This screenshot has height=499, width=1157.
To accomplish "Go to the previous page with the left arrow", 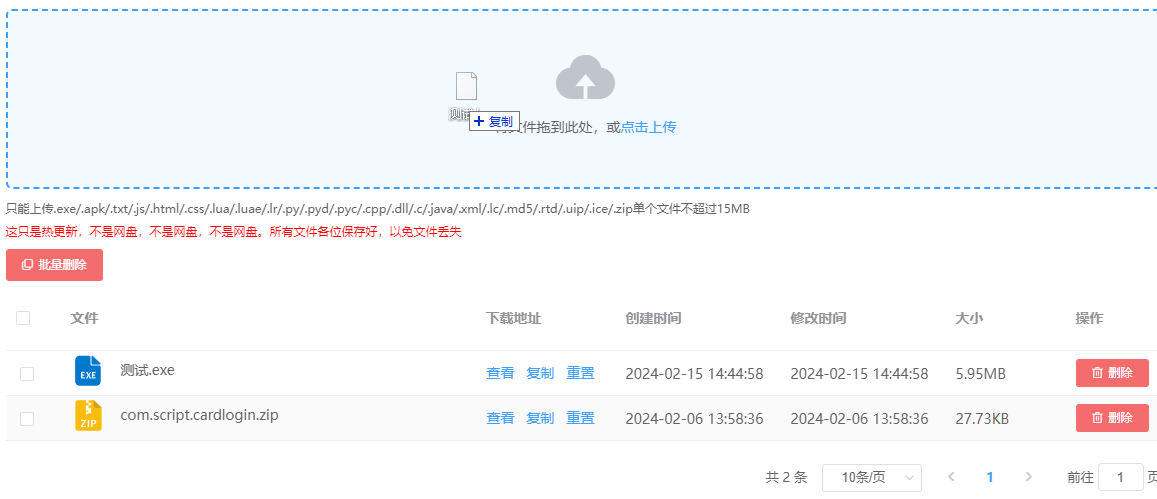I will point(952,477).
